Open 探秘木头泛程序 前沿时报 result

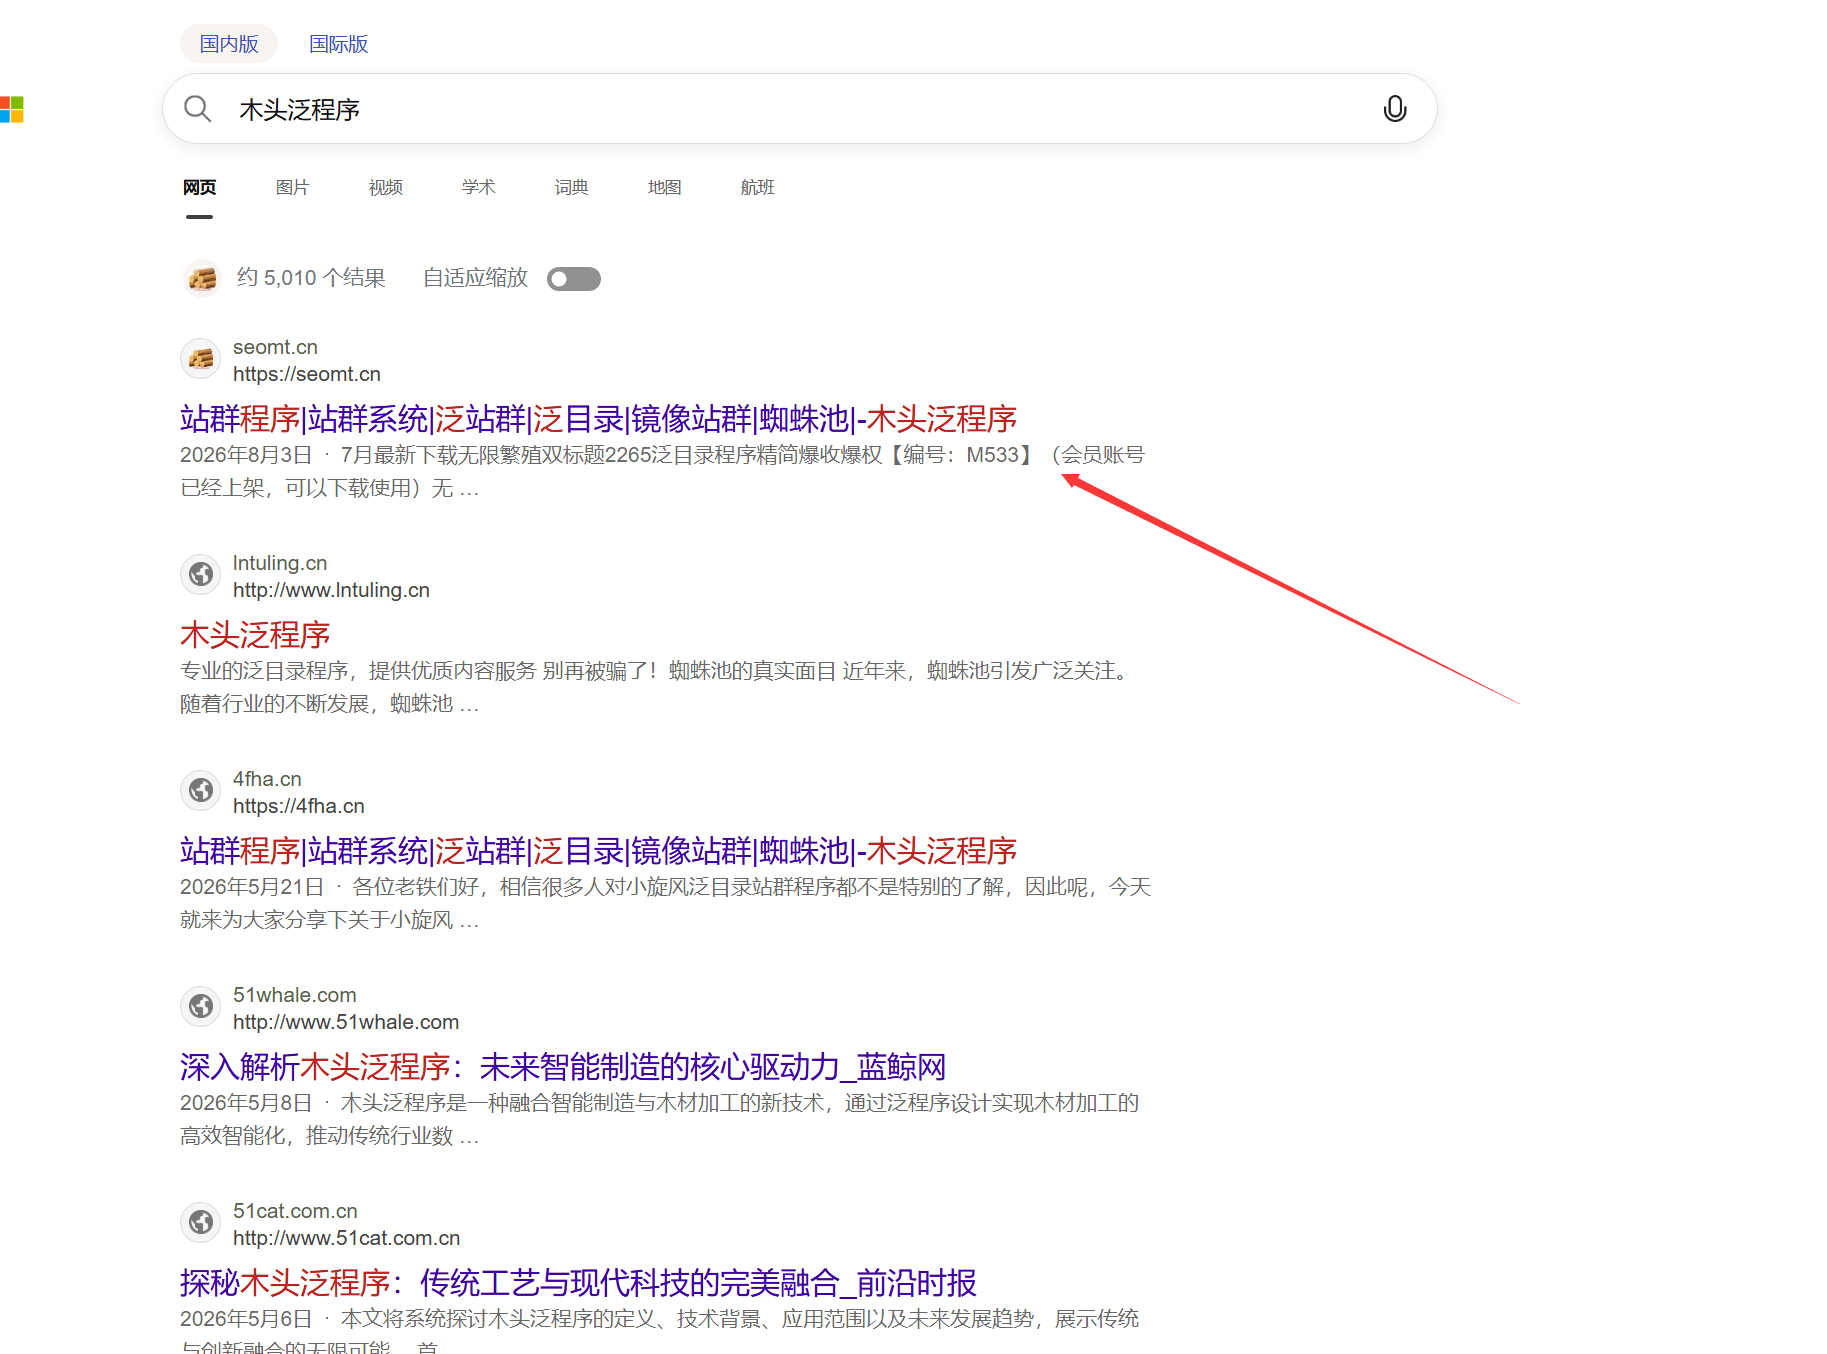click(x=578, y=1283)
